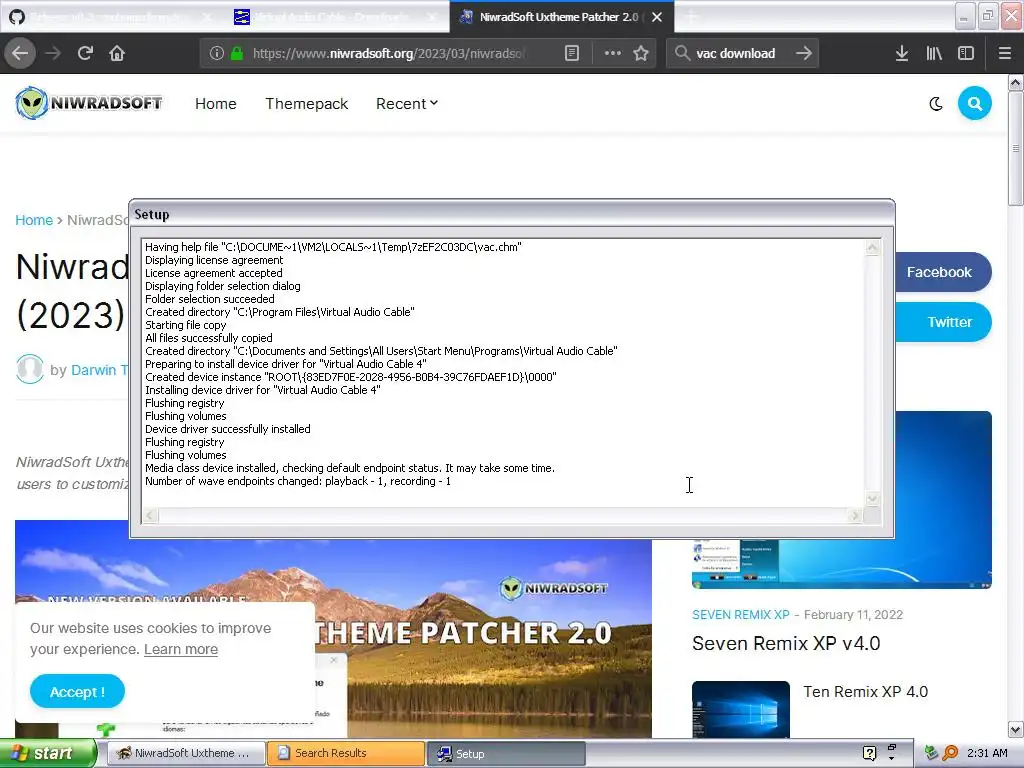Show site information icon in address bar
Screen dimensions: 1024x768
click(217, 54)
